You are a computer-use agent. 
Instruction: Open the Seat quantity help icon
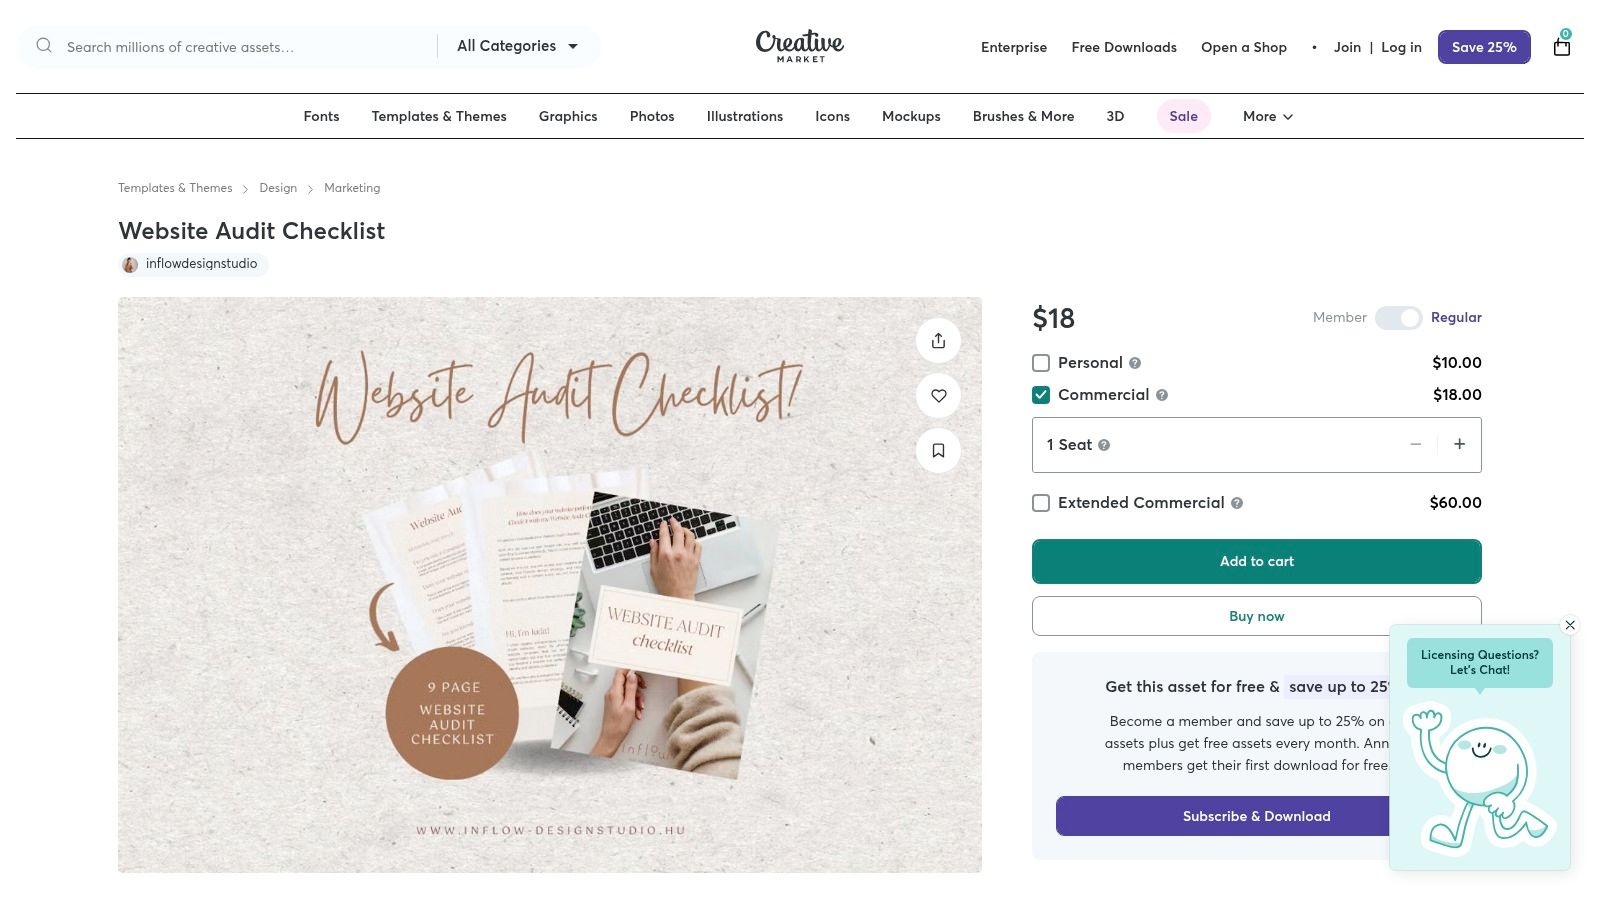[x=1104, y=445]
